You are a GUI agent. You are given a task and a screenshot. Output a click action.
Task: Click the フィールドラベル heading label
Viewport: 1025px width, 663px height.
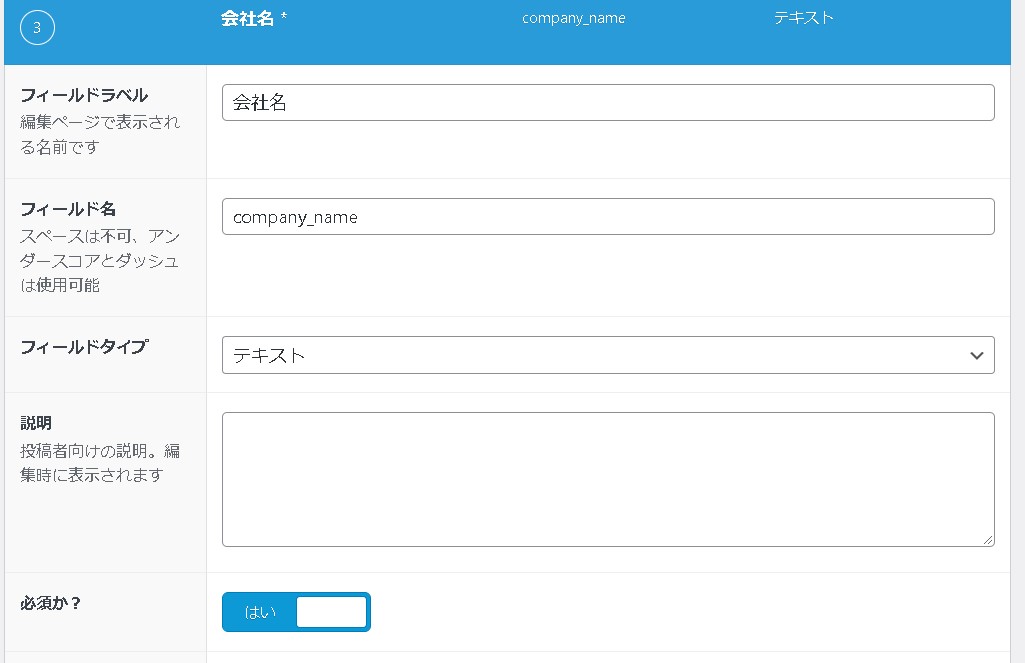pos(84,95)
